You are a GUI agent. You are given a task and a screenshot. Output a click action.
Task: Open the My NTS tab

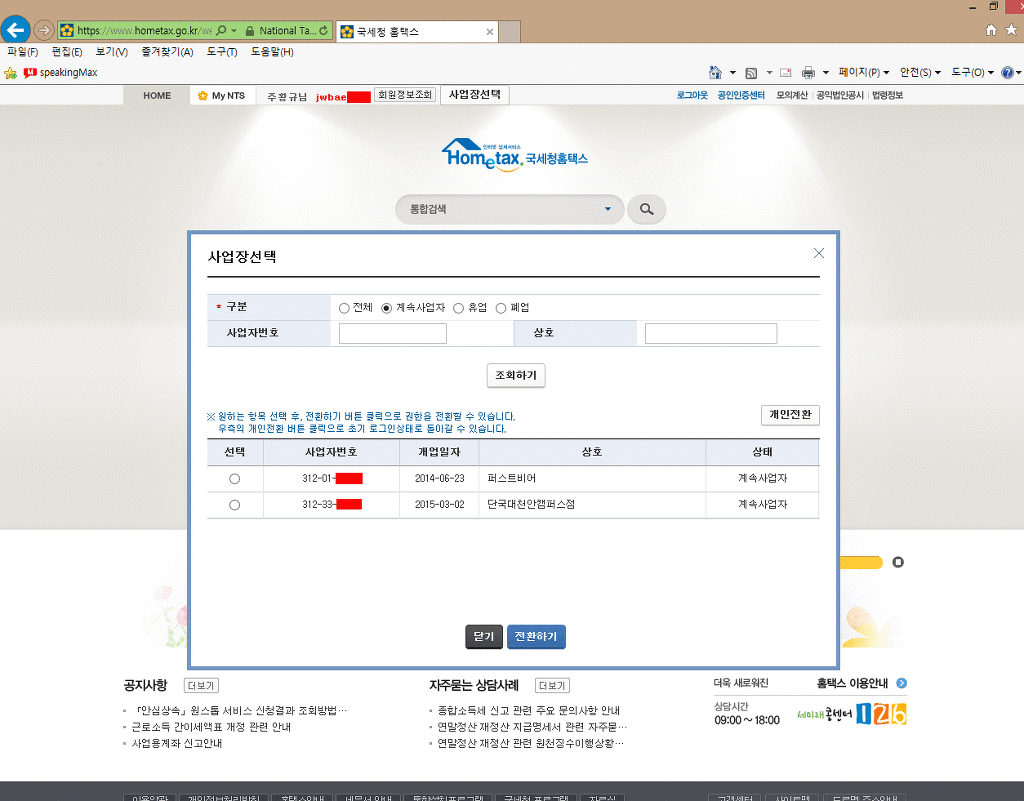coord(221,95)
